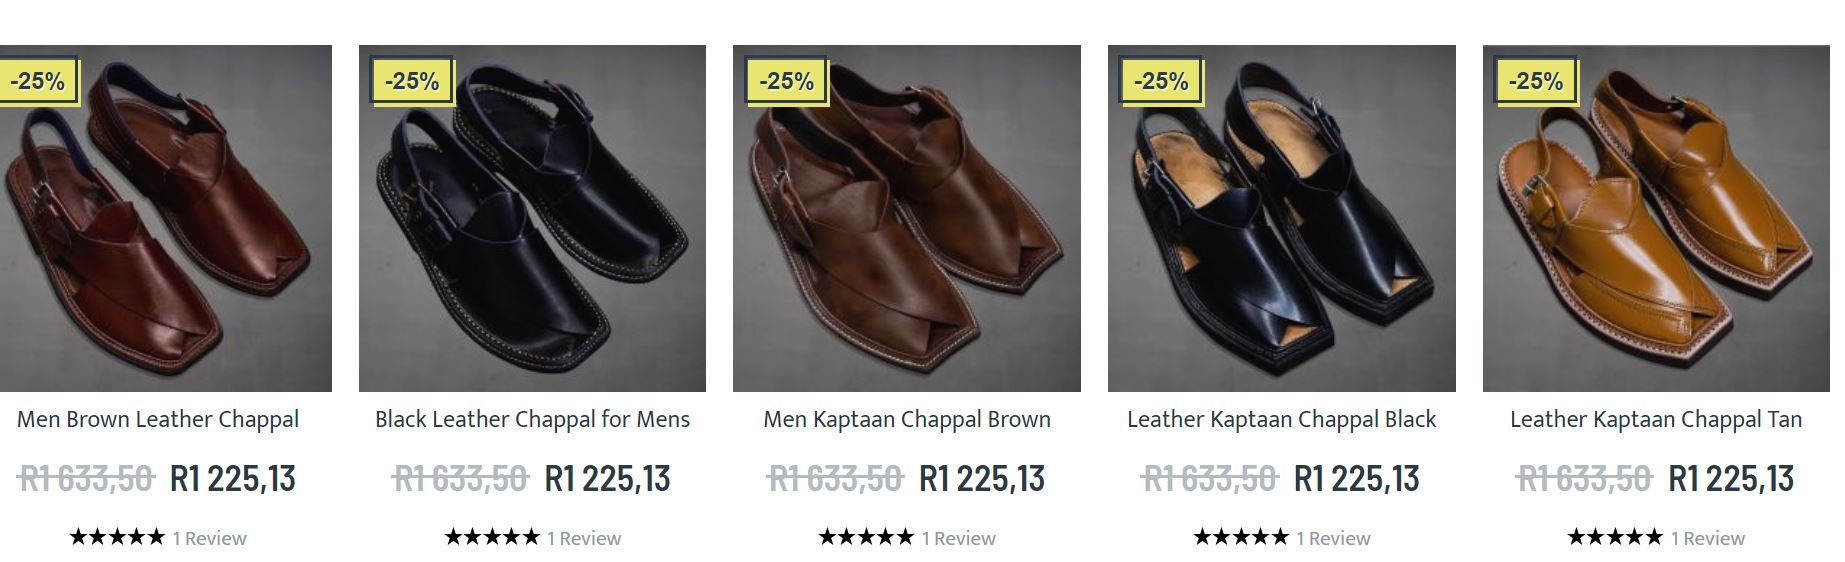Click star rating under Men Brown Leather Chappal
This screenshot has width=1845, height=562.
117,538
